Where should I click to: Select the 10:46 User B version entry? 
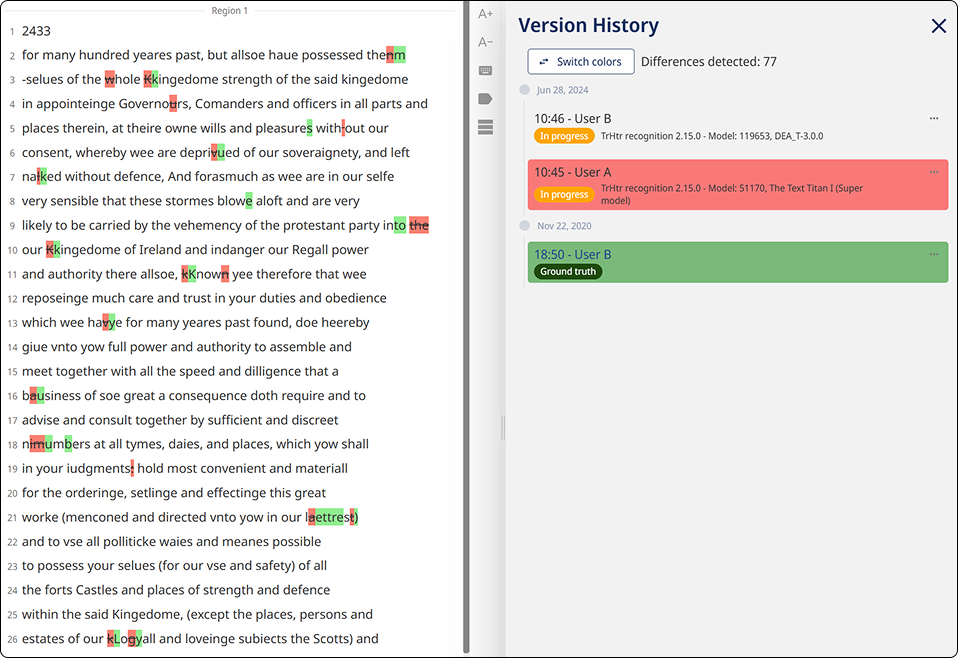coord(700,127)
